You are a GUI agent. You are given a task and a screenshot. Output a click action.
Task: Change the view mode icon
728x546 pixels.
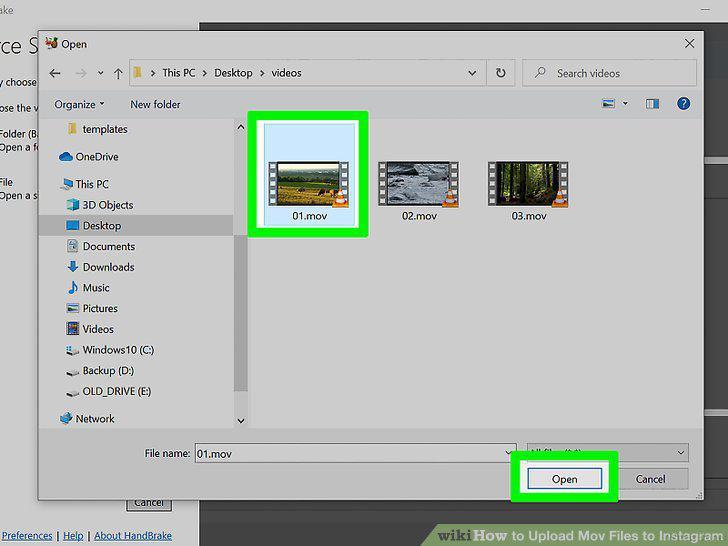tap(608, 104)
